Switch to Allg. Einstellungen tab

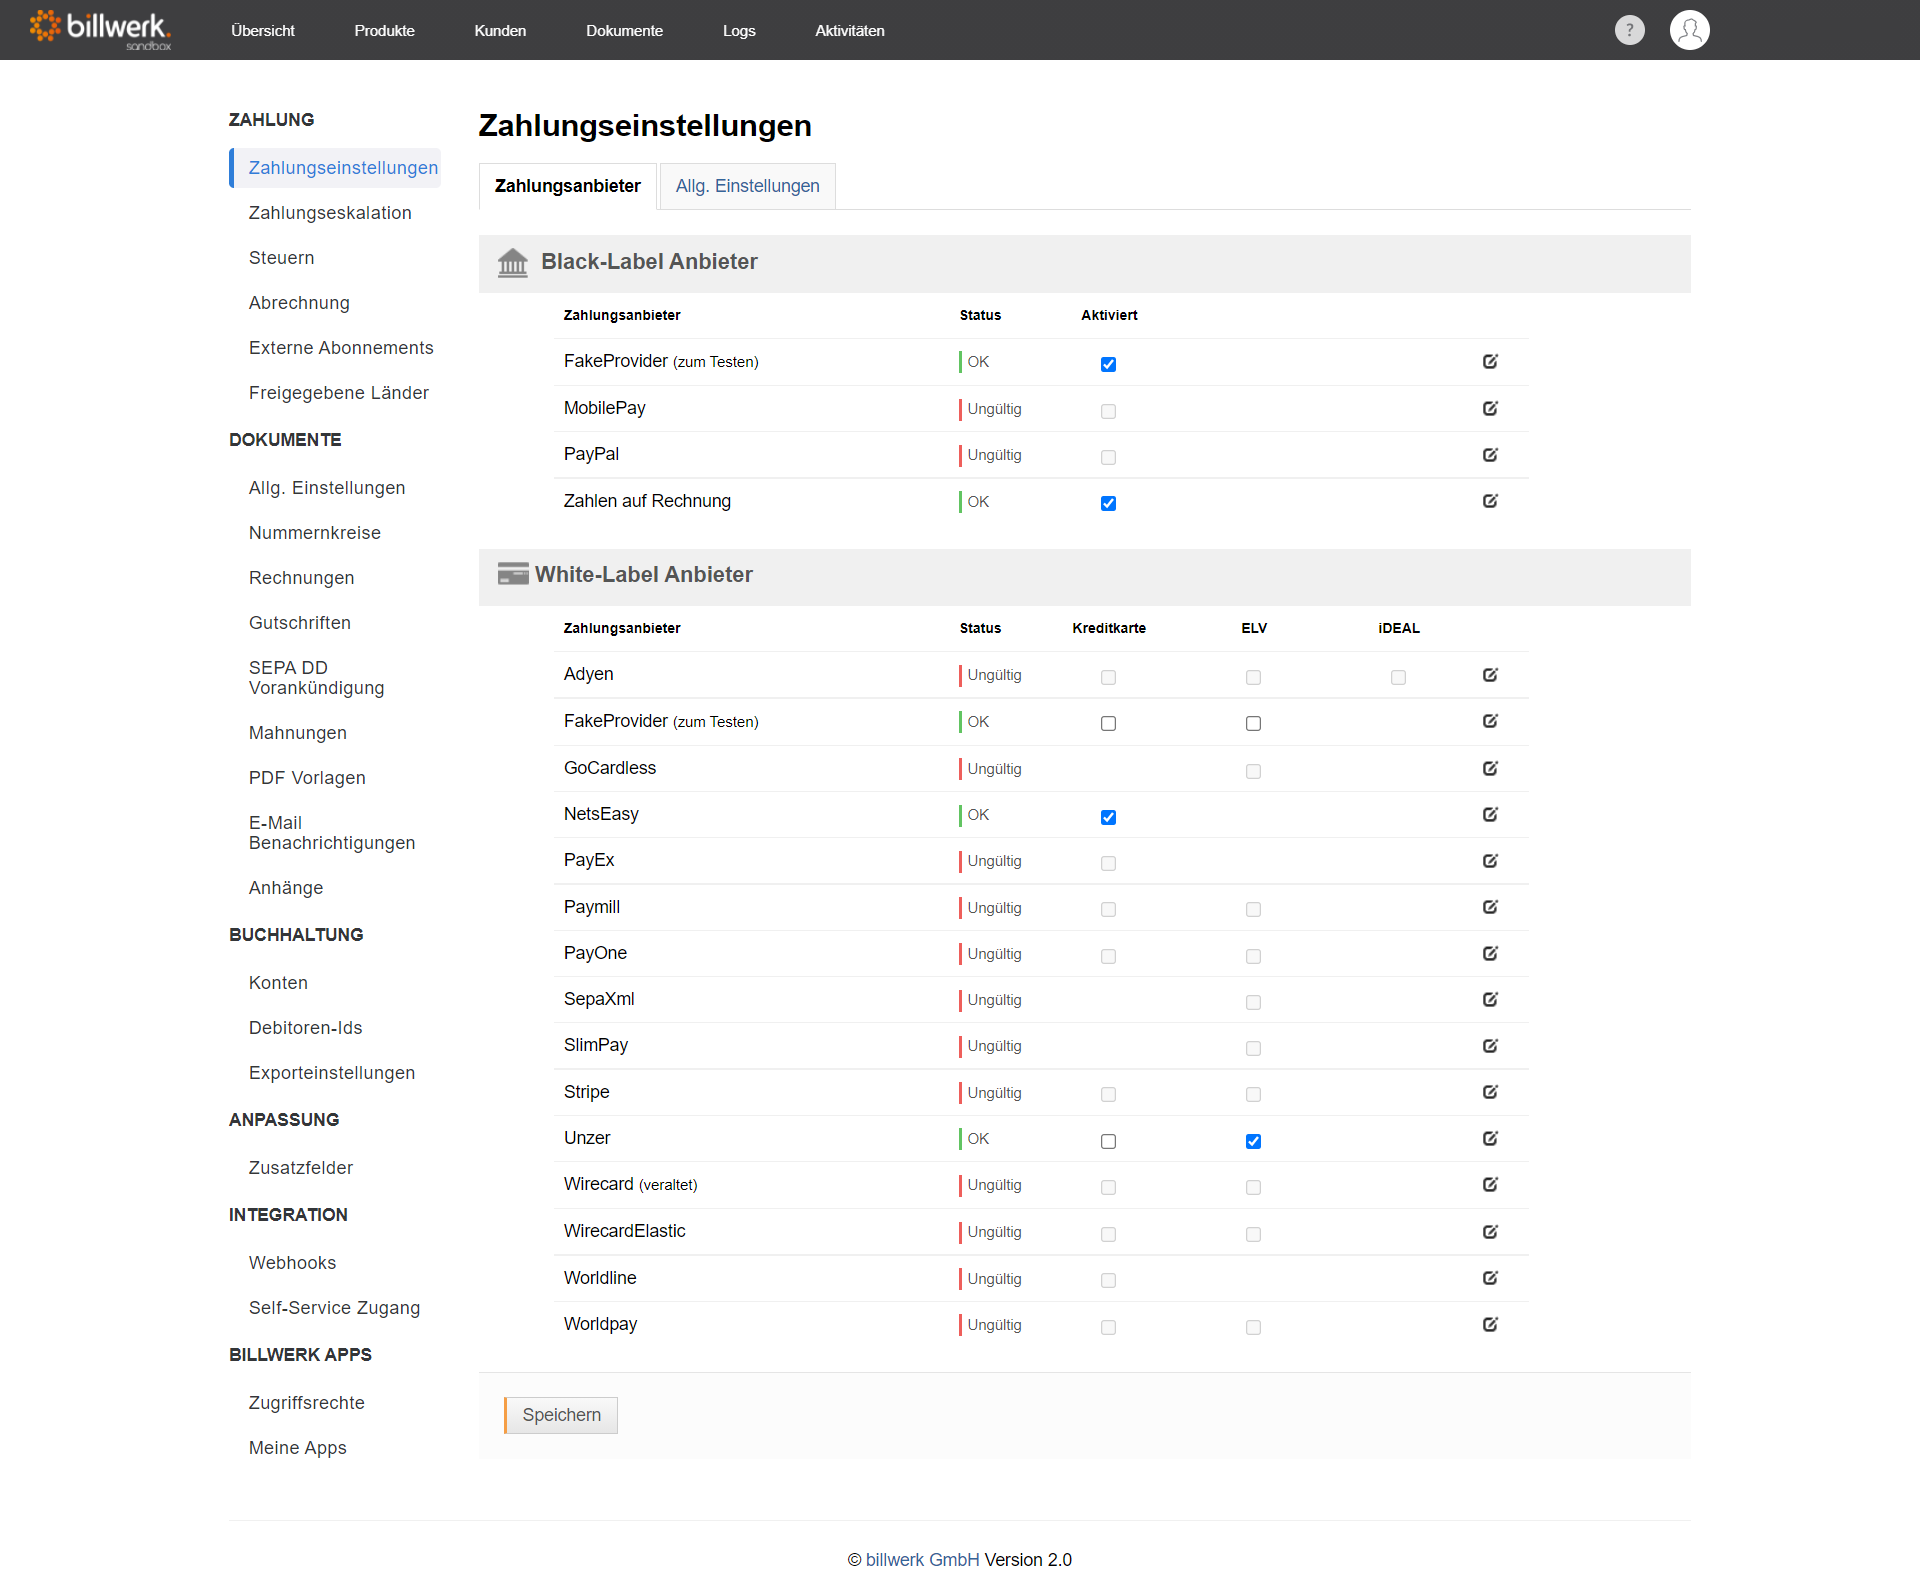click(x=747, y=186)
